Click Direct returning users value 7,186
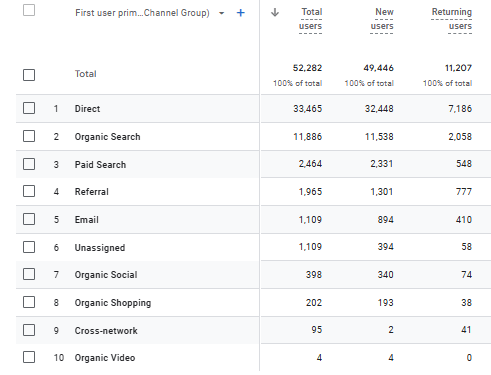The image size is (491, 375). 460,109
